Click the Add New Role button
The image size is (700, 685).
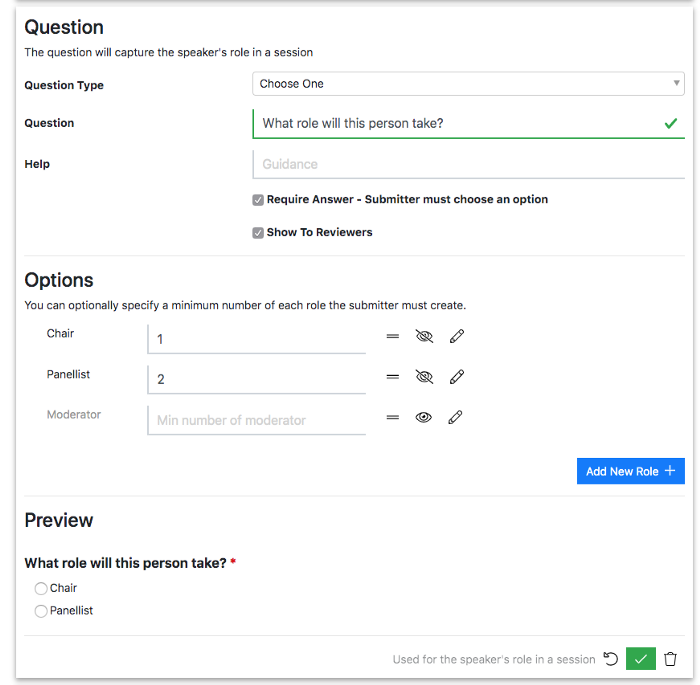(630, 471)
